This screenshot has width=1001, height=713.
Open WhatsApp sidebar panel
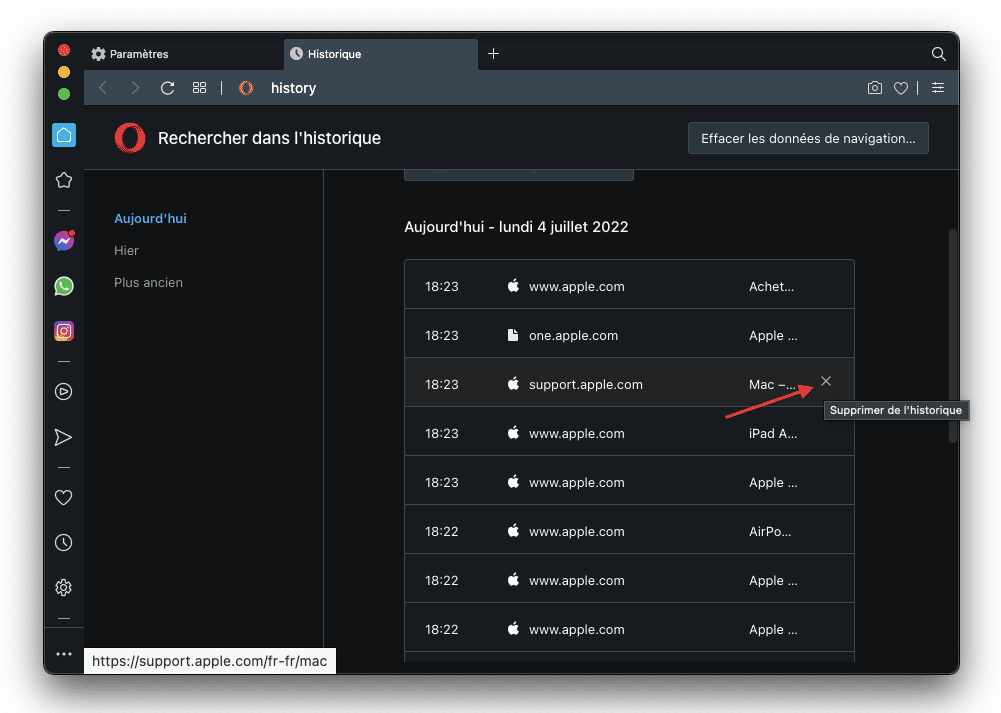point(64,286)
